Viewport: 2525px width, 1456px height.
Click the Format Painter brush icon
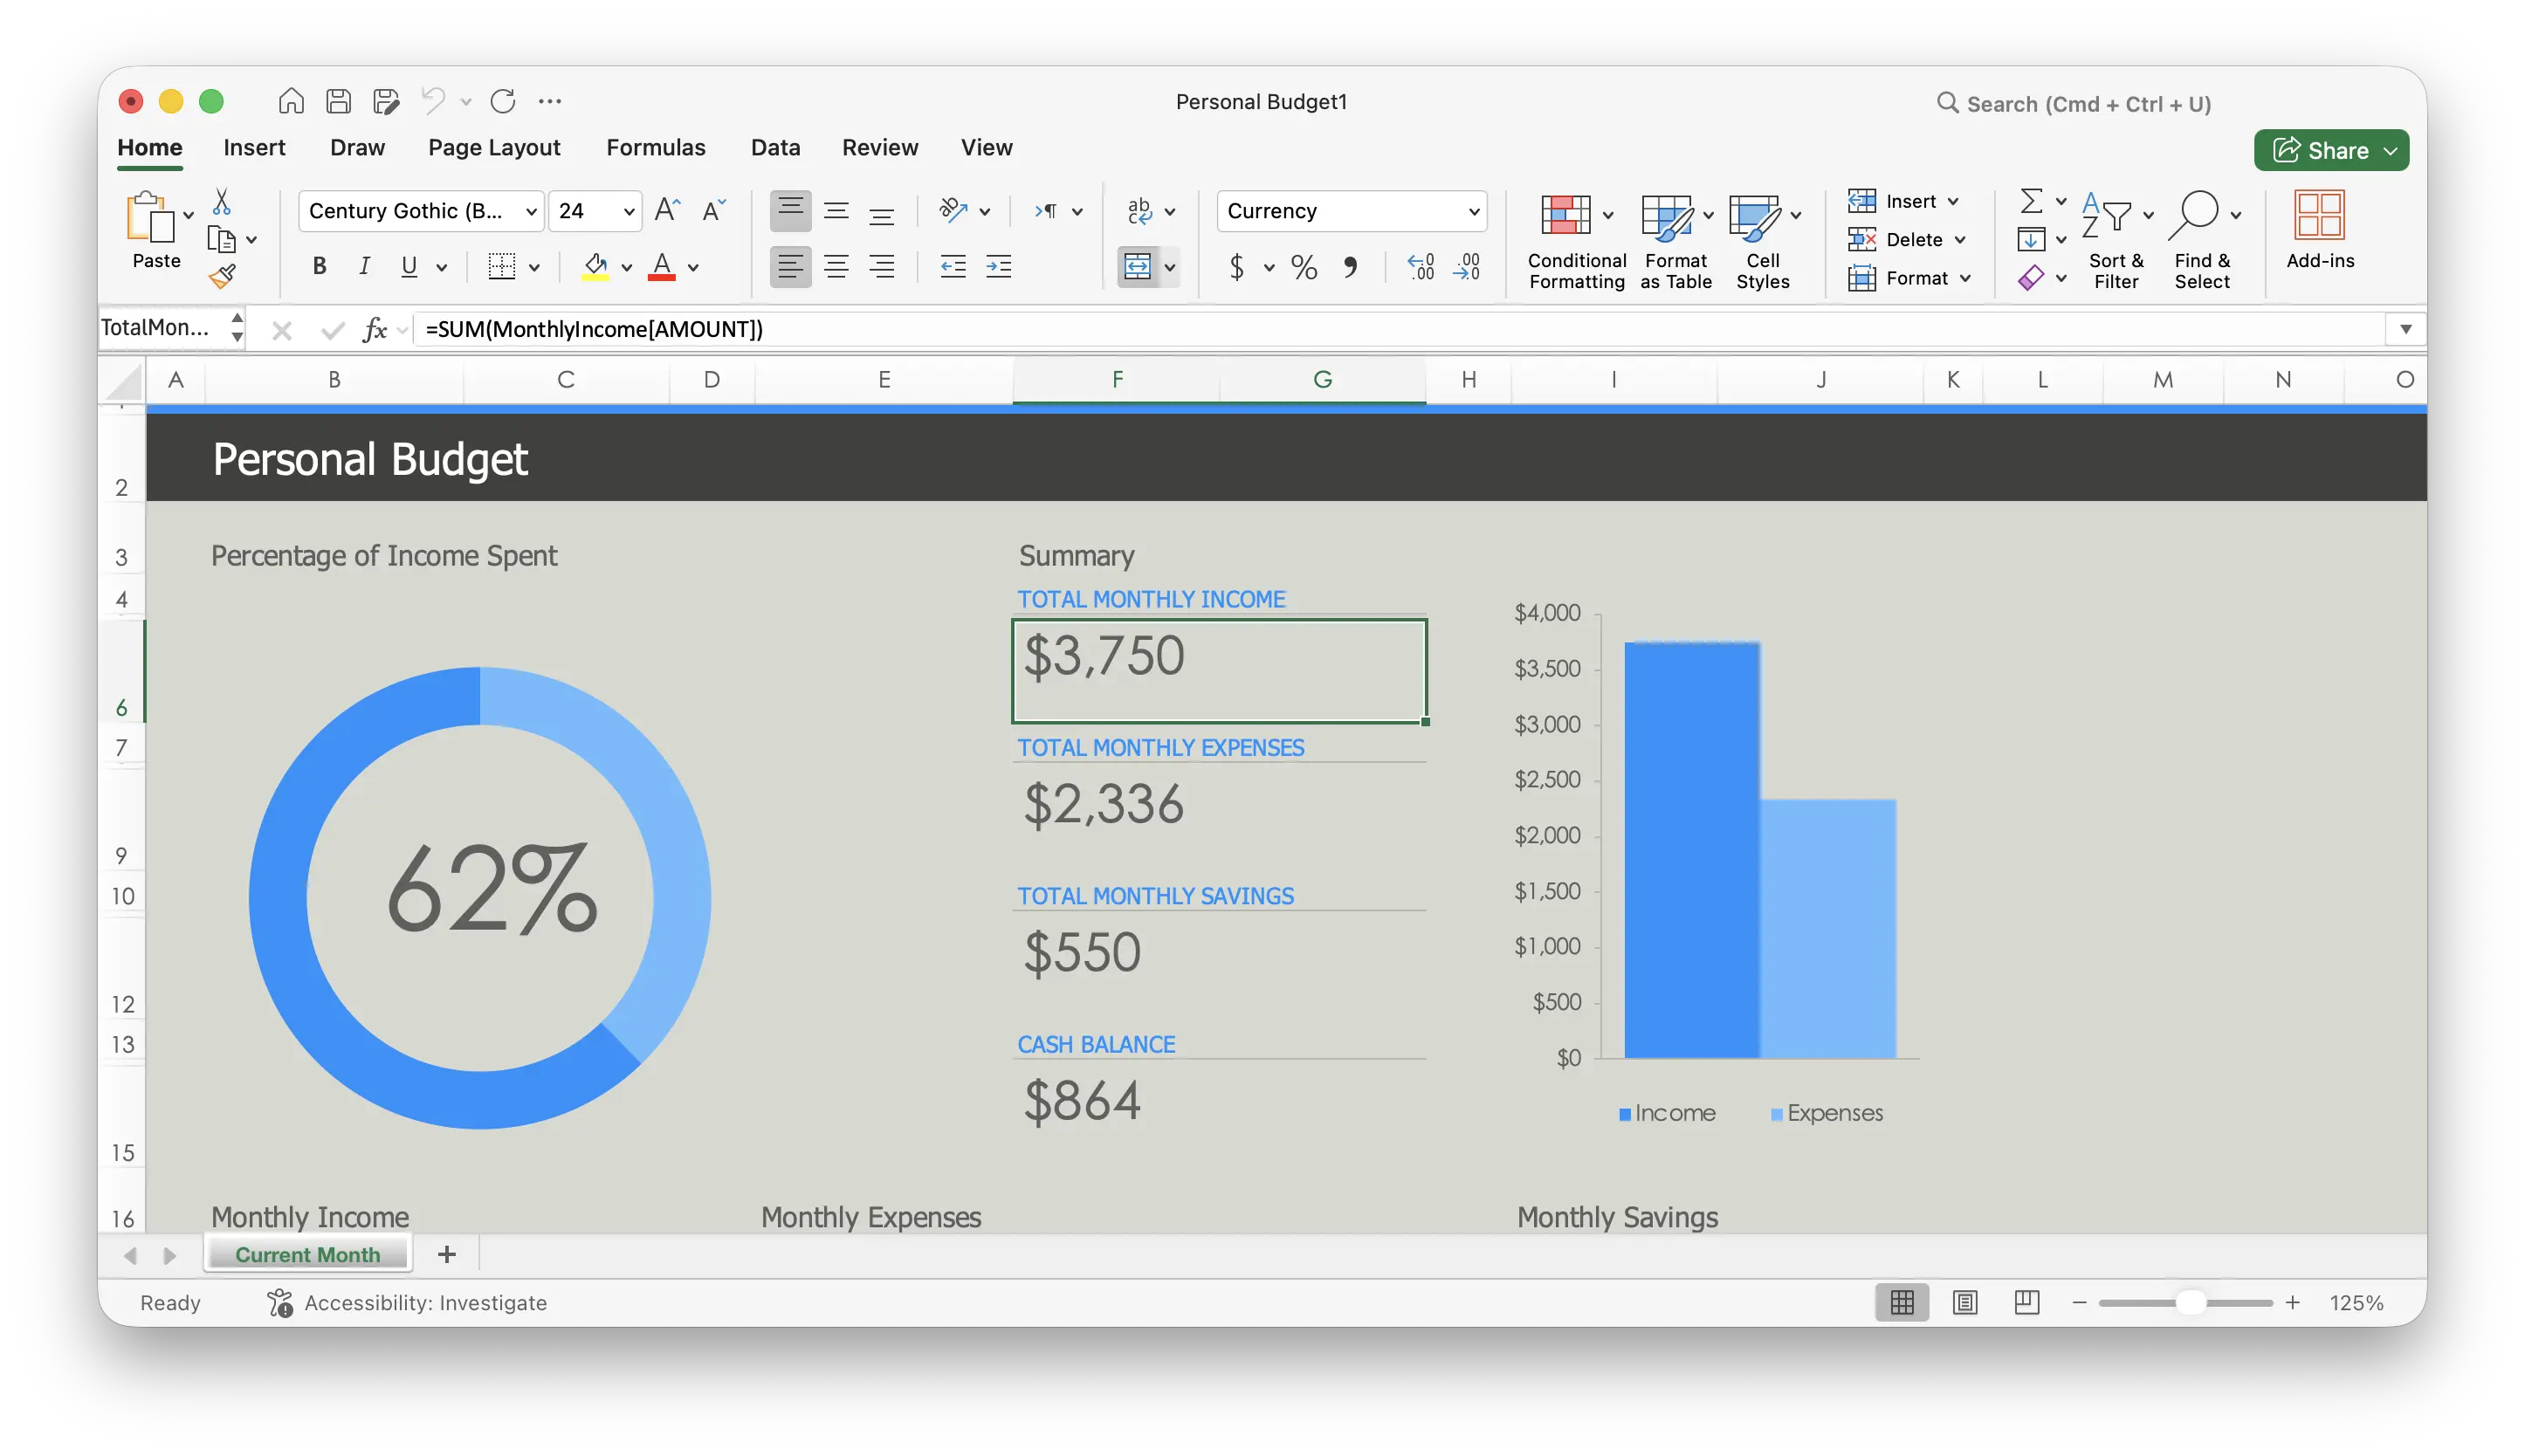pyautogui.click(x=222, y=277)
